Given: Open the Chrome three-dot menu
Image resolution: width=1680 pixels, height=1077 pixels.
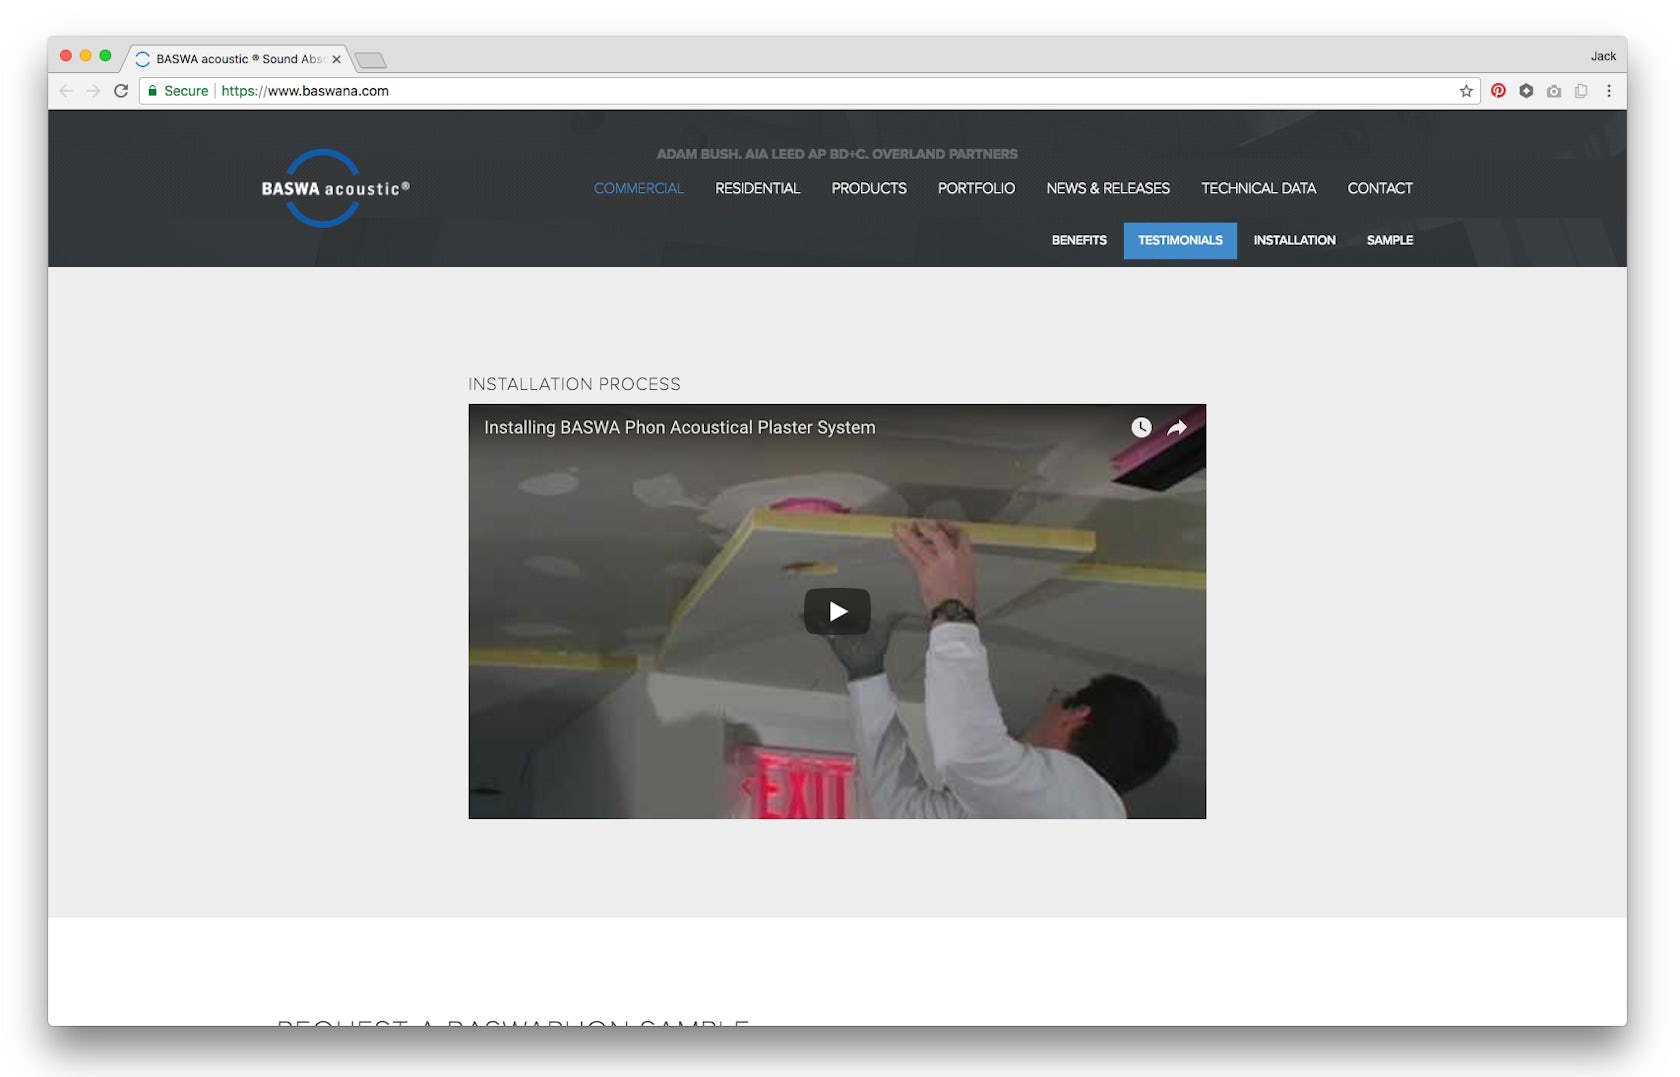Looking at the screenshot, I should tap(1609, 91).
